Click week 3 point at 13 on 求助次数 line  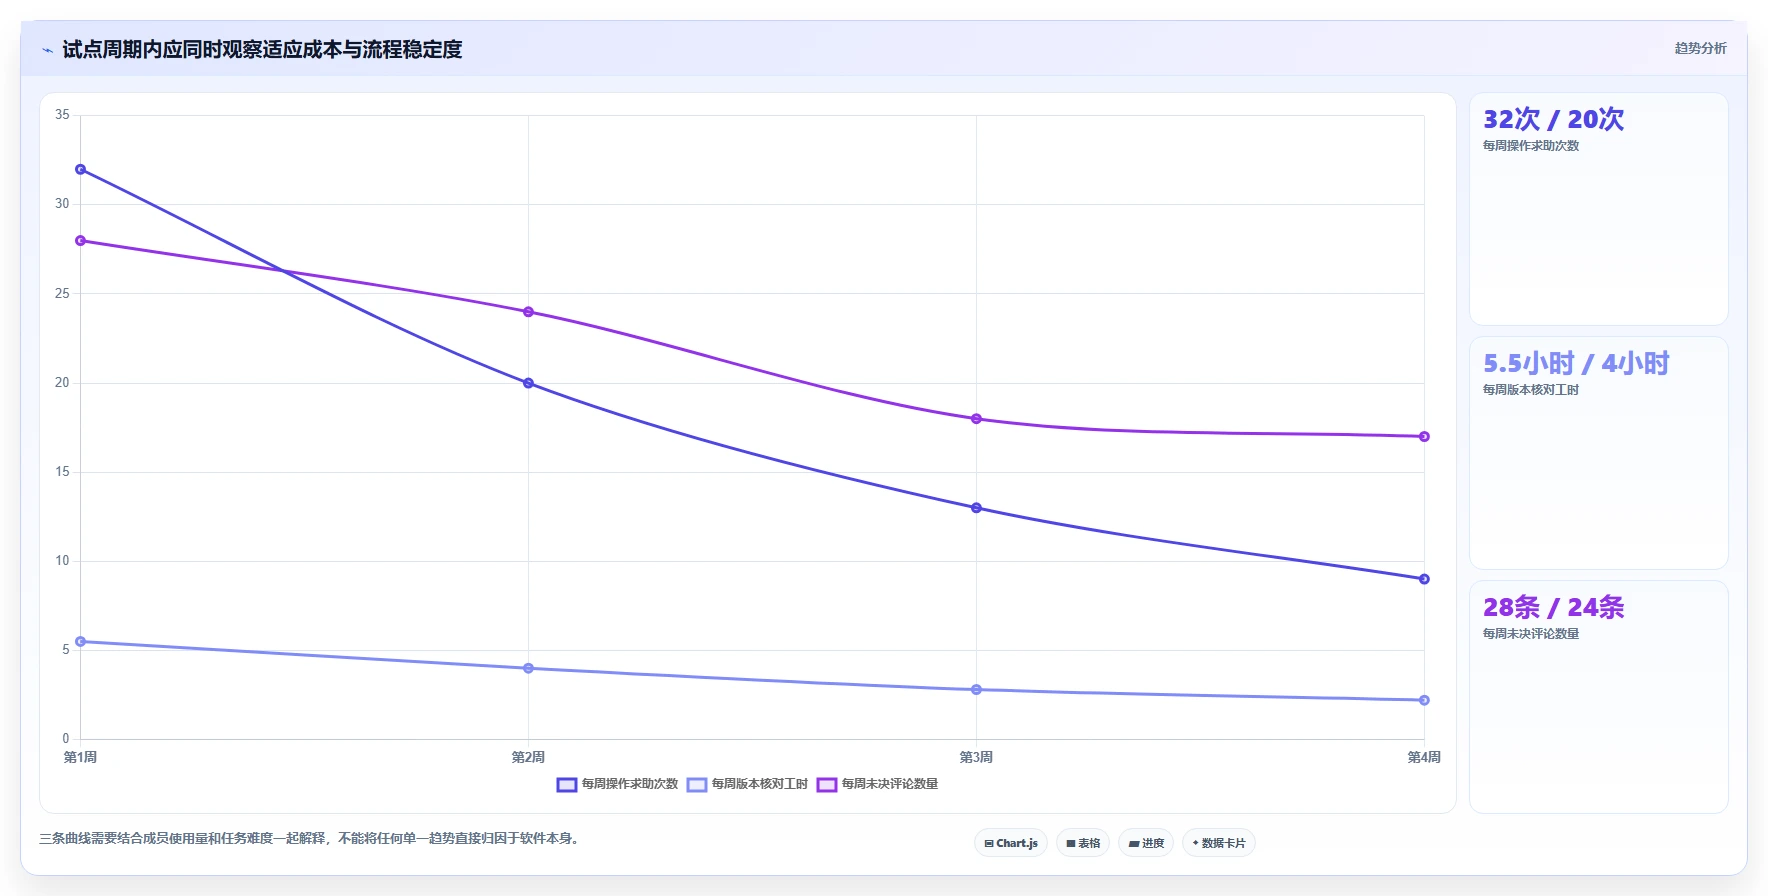pos(977,508)
